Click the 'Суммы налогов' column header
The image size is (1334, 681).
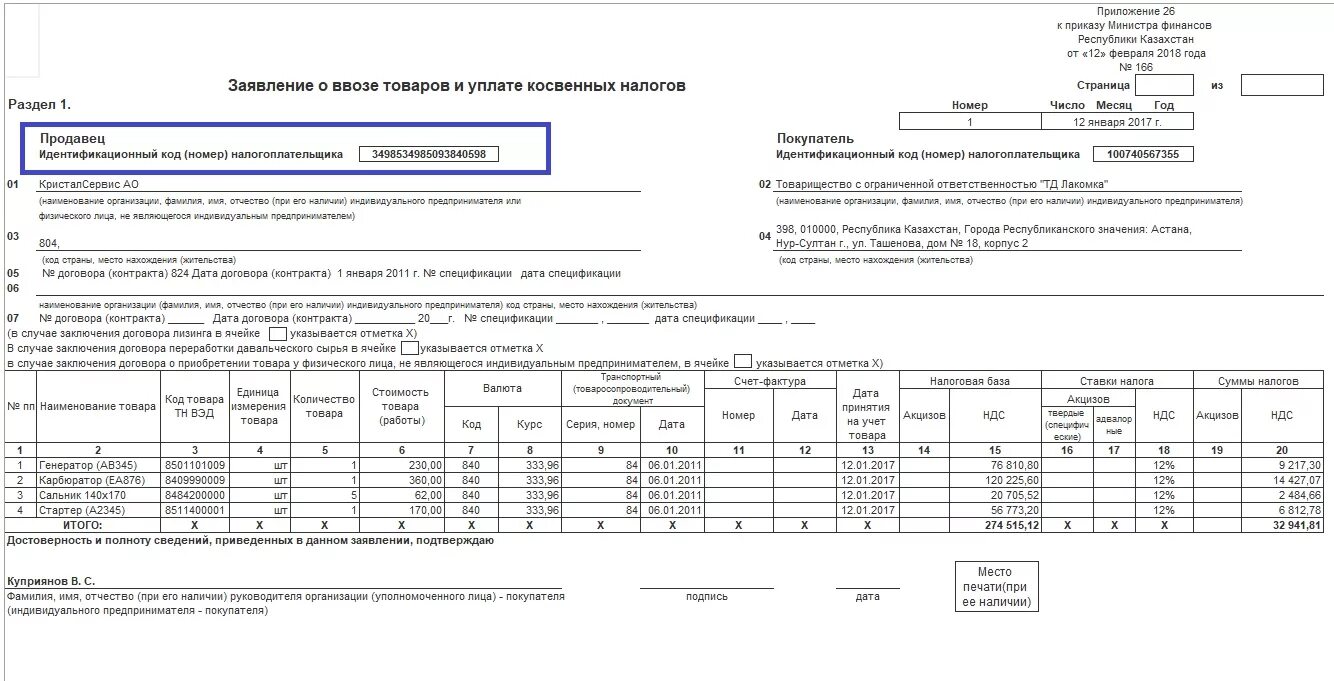pyautogui.click(x=1258, y=381)
